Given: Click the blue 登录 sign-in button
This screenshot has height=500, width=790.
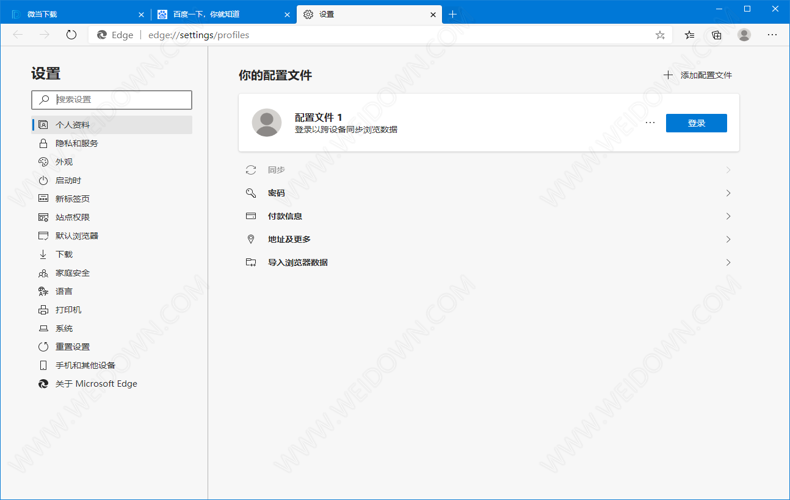Looking at the screenshot, I should pos(696,123).
